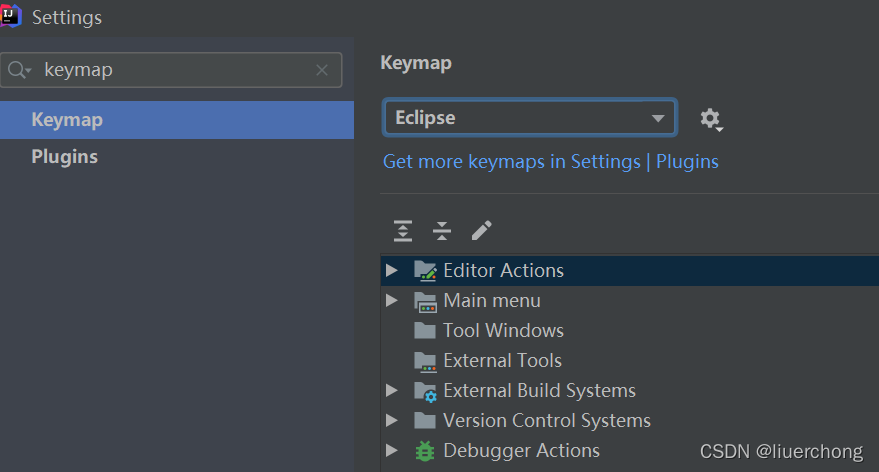
Task: Select the Tool Windows row
Action: click(x=630, y=331)
